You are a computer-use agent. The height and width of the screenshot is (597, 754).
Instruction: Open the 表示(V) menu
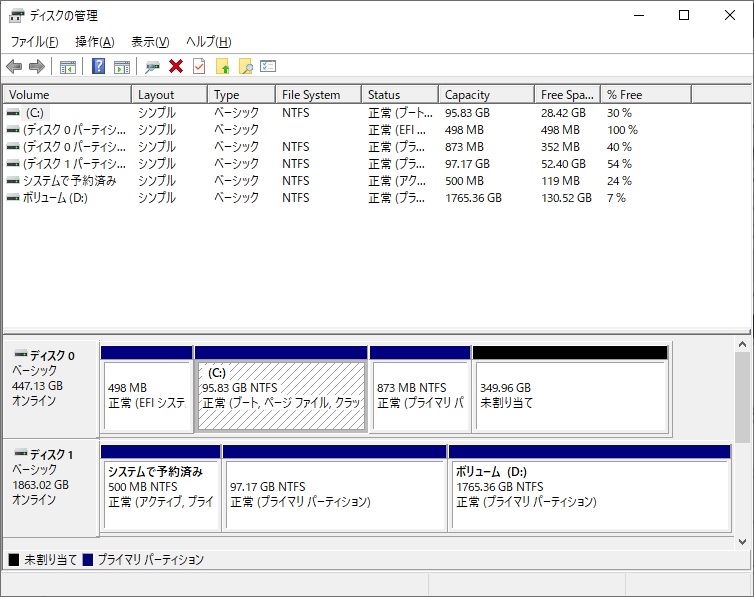click(x=151, y=42)
